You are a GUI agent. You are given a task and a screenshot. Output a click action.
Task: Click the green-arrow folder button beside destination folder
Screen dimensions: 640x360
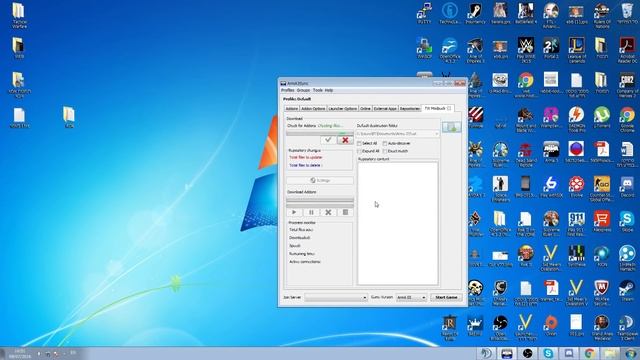pyautogui.click(x=451, y=127)
